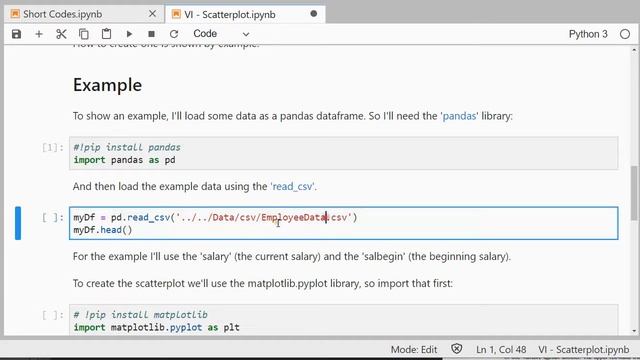640x360 pixels.
Task: Click the notebook vertical scrollbar thumb
Action: tap(634, 193)
